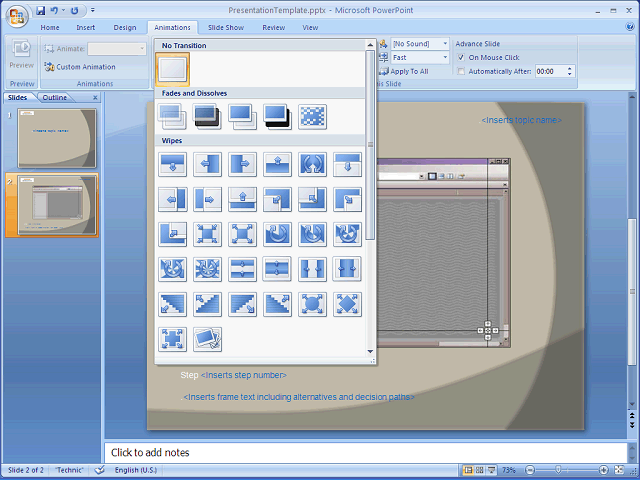Pick the Wipe Up transition
The image size is (640, 480).
(277, 164)
